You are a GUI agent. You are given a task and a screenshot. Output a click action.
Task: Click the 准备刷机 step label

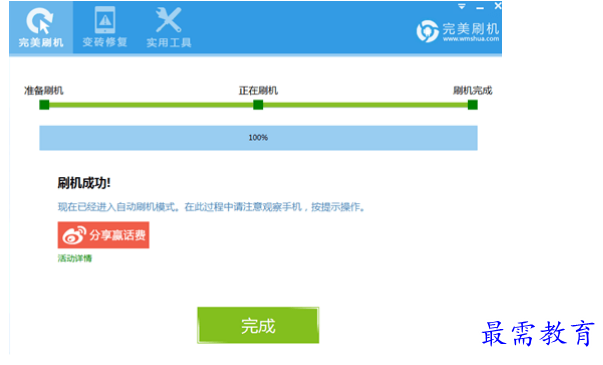click(x=44, y=91)
